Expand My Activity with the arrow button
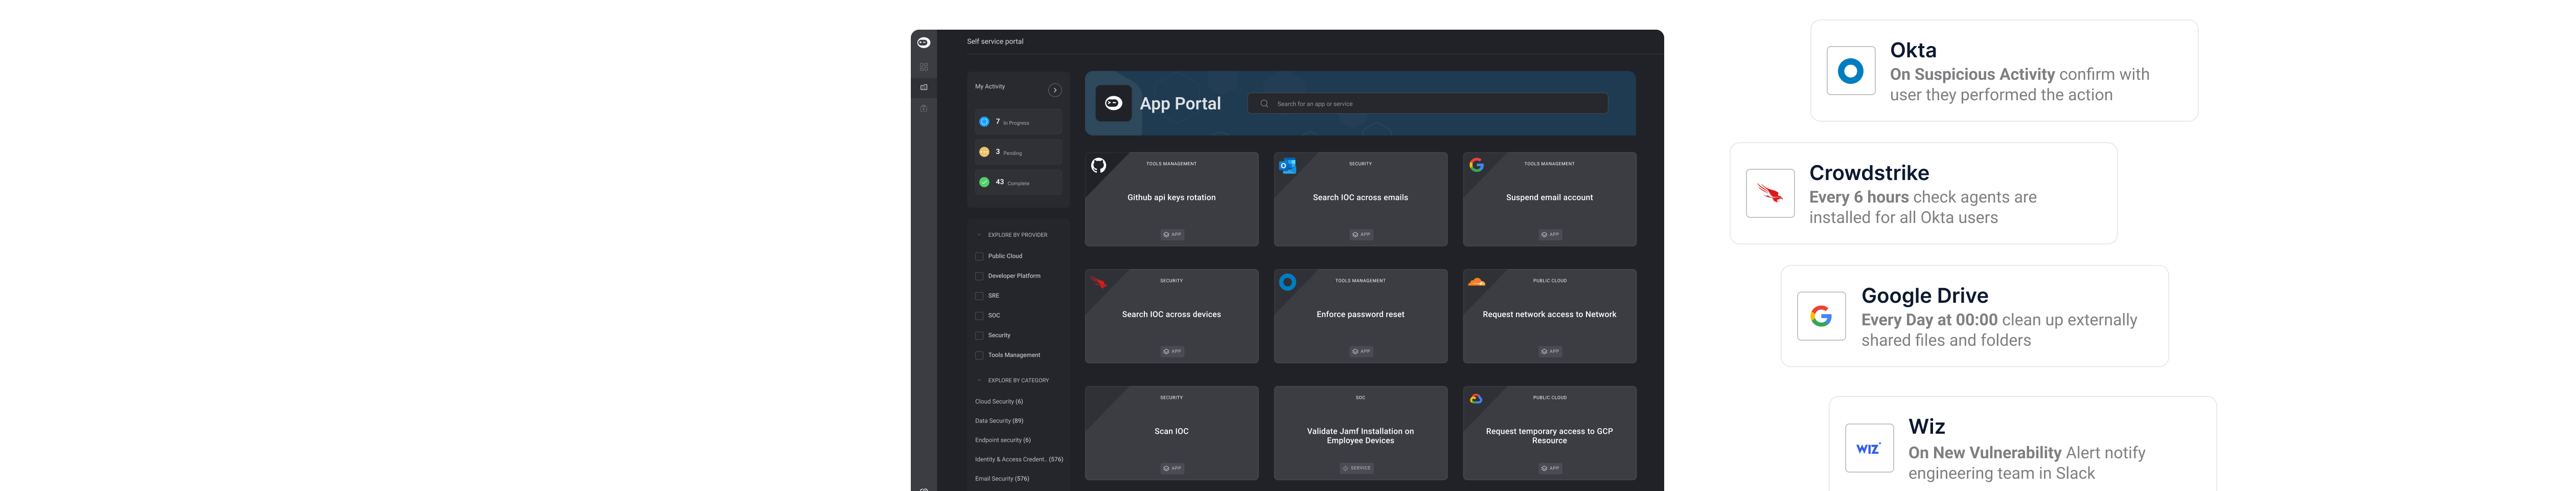 tap(1054, 90)
